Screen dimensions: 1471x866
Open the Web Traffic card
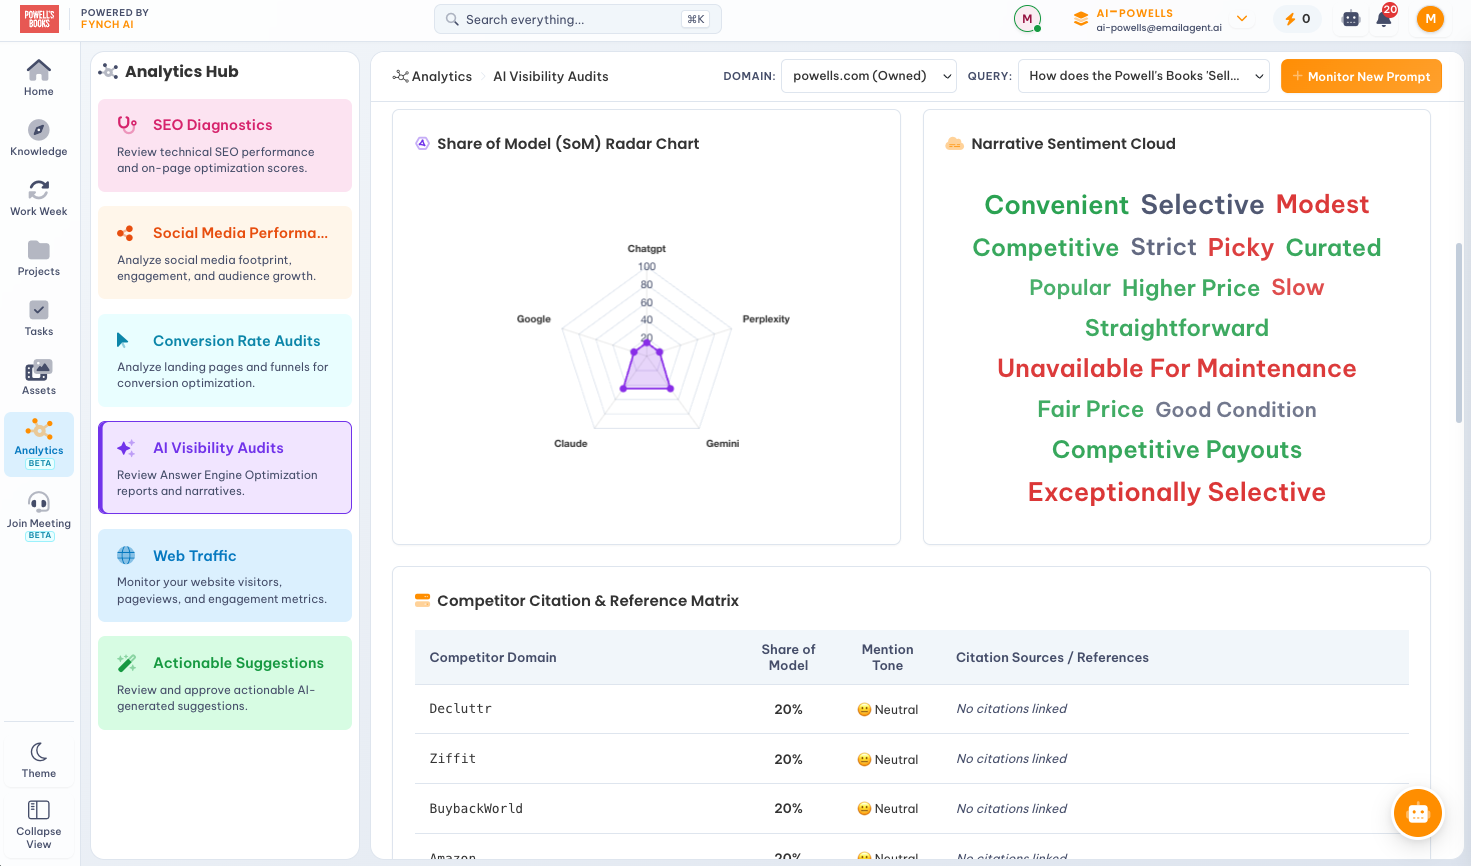click(225, 576)
